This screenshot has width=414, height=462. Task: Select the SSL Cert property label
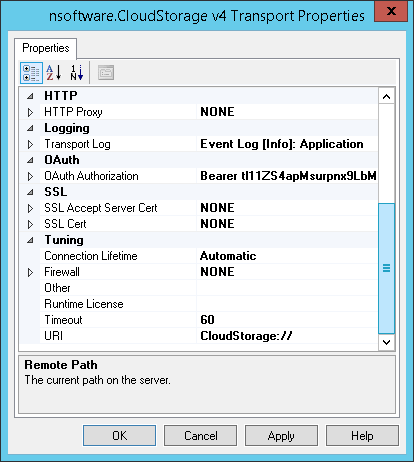point(65,224)
